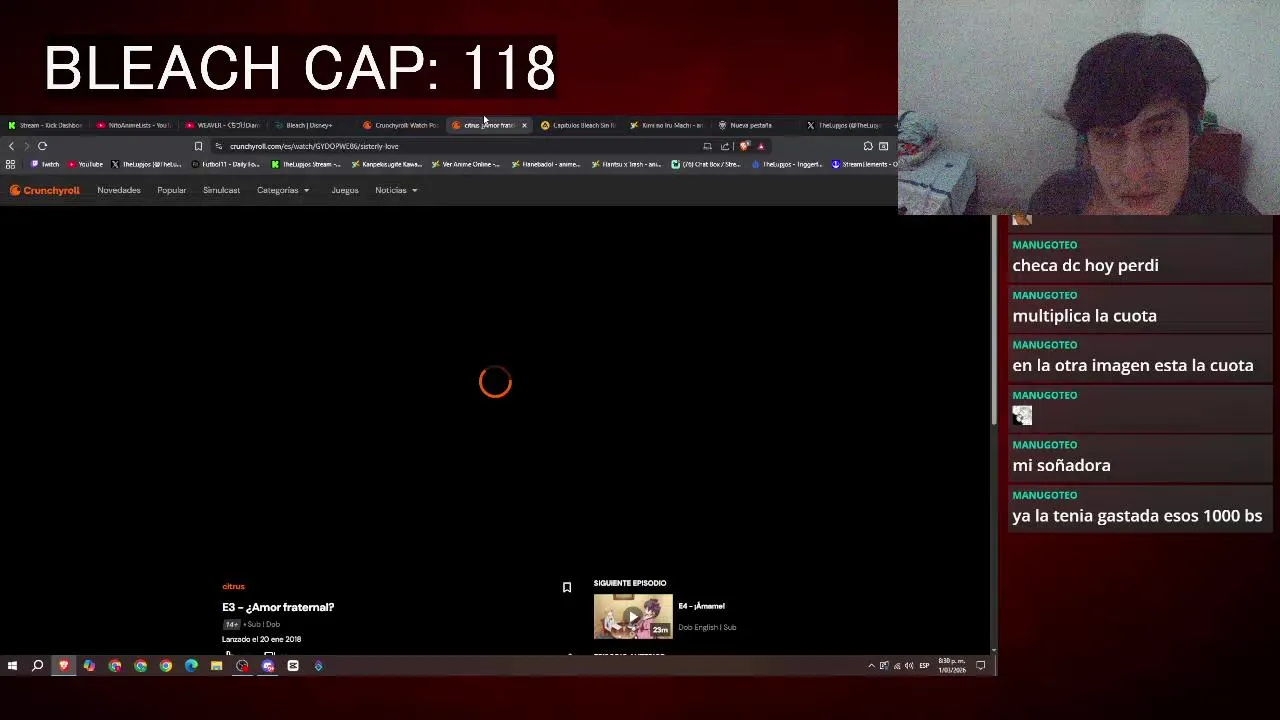Switch to the Crunchyroll Watch tab
1280x720 pixels.
(401, 125)
